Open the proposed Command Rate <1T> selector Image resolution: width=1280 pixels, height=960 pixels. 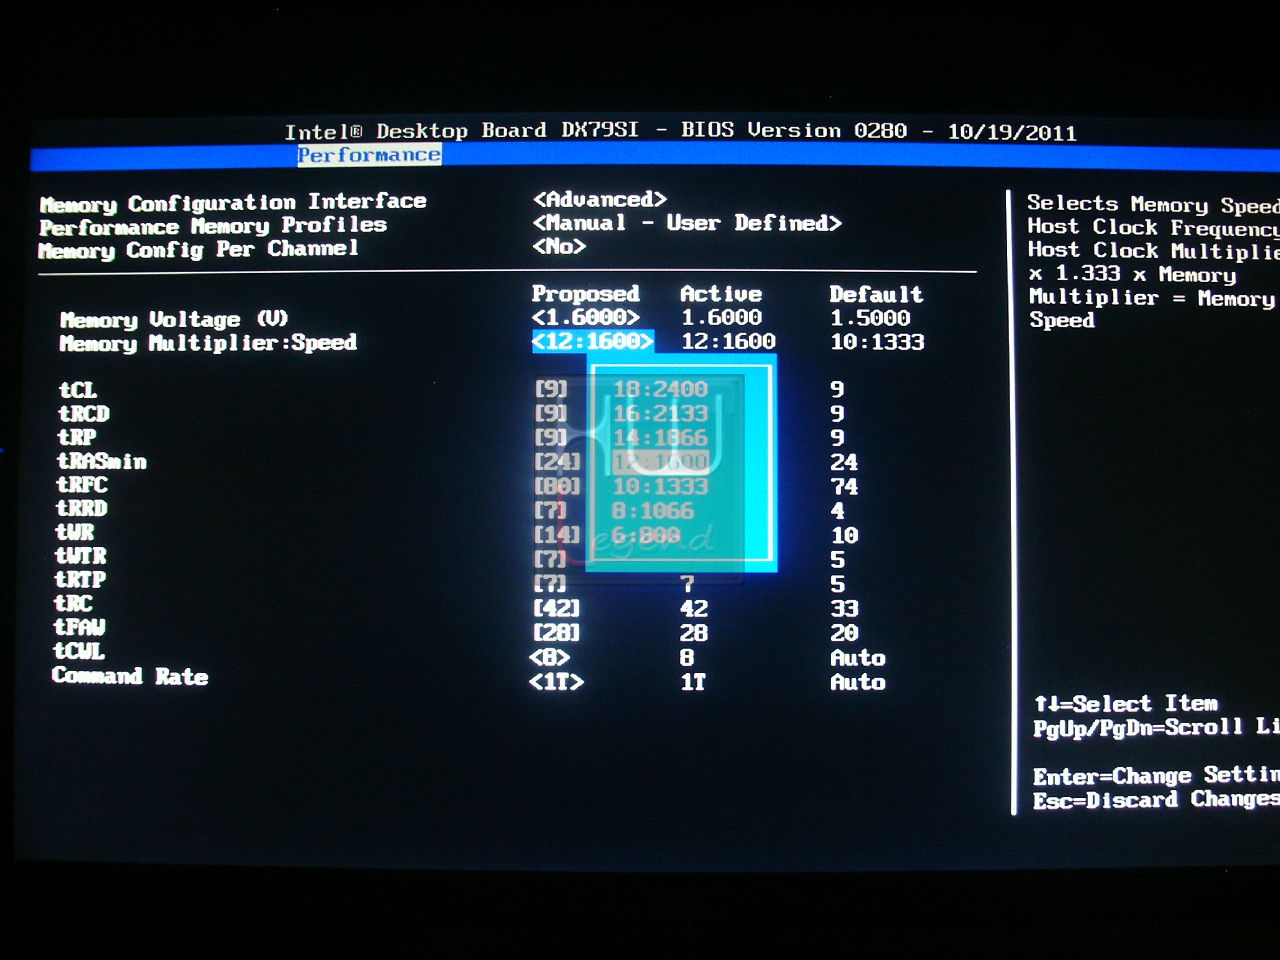[556, 682]
